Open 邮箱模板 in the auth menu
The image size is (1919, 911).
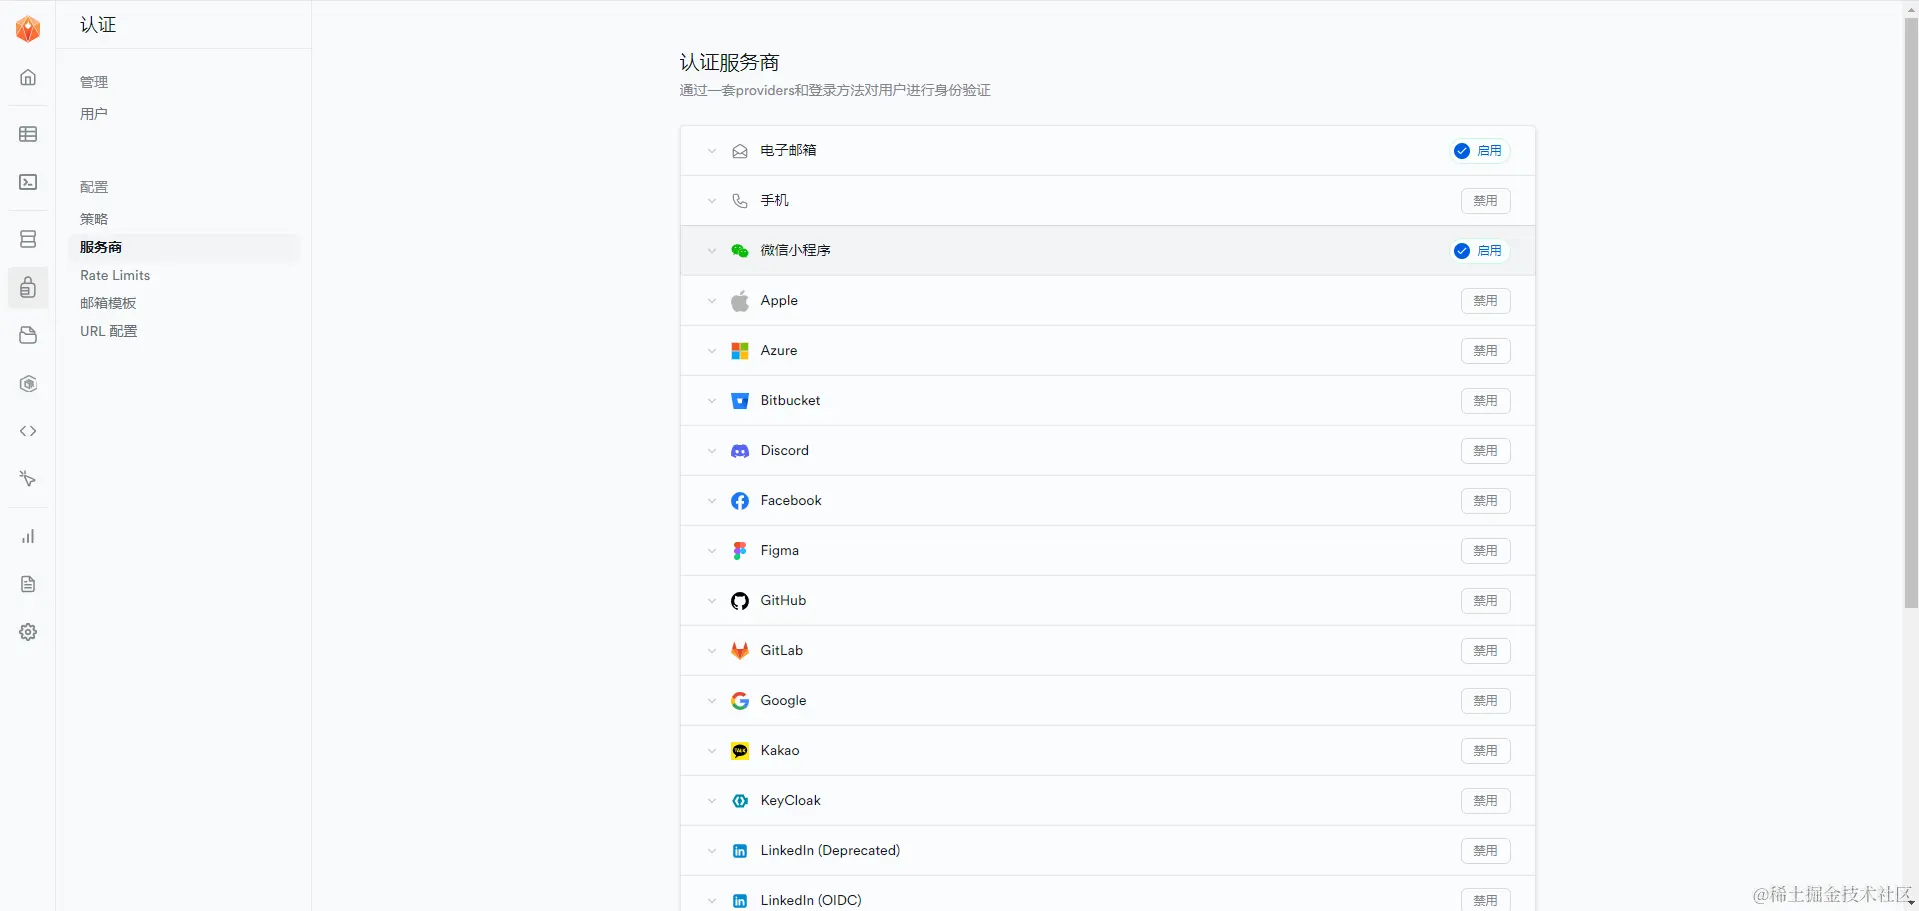click(x=108, y=303)
